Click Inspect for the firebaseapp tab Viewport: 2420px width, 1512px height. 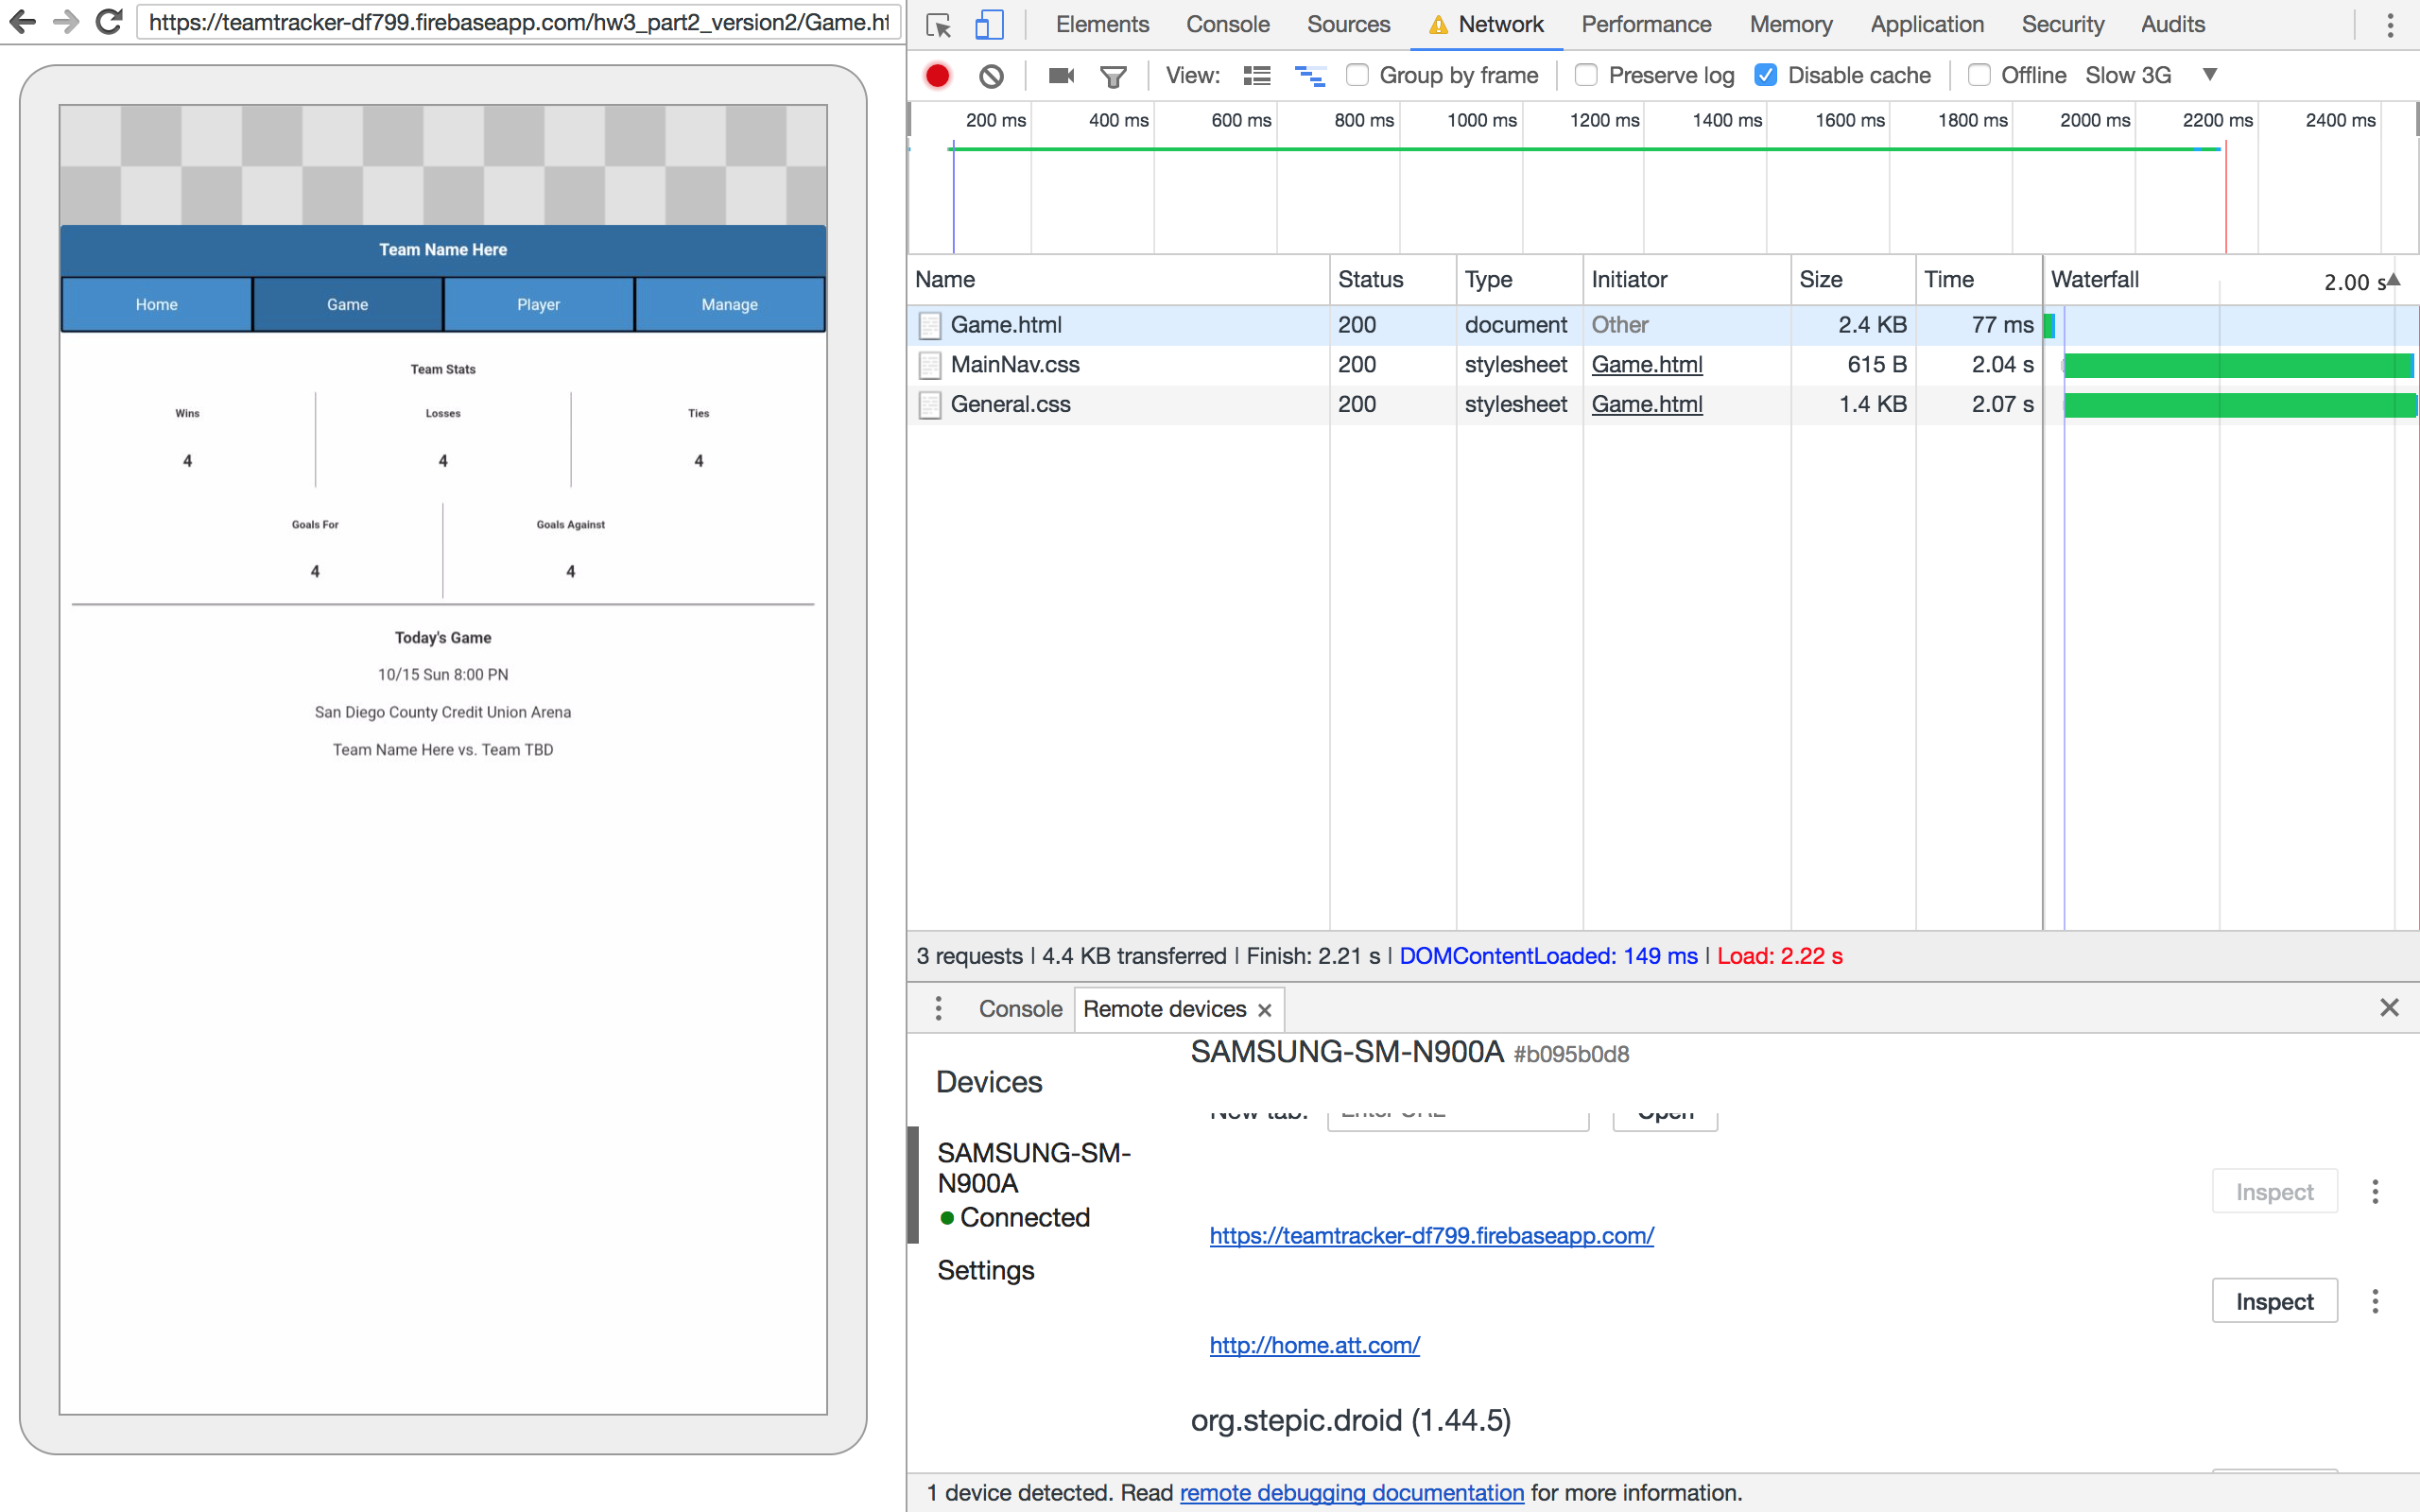2274,1191
